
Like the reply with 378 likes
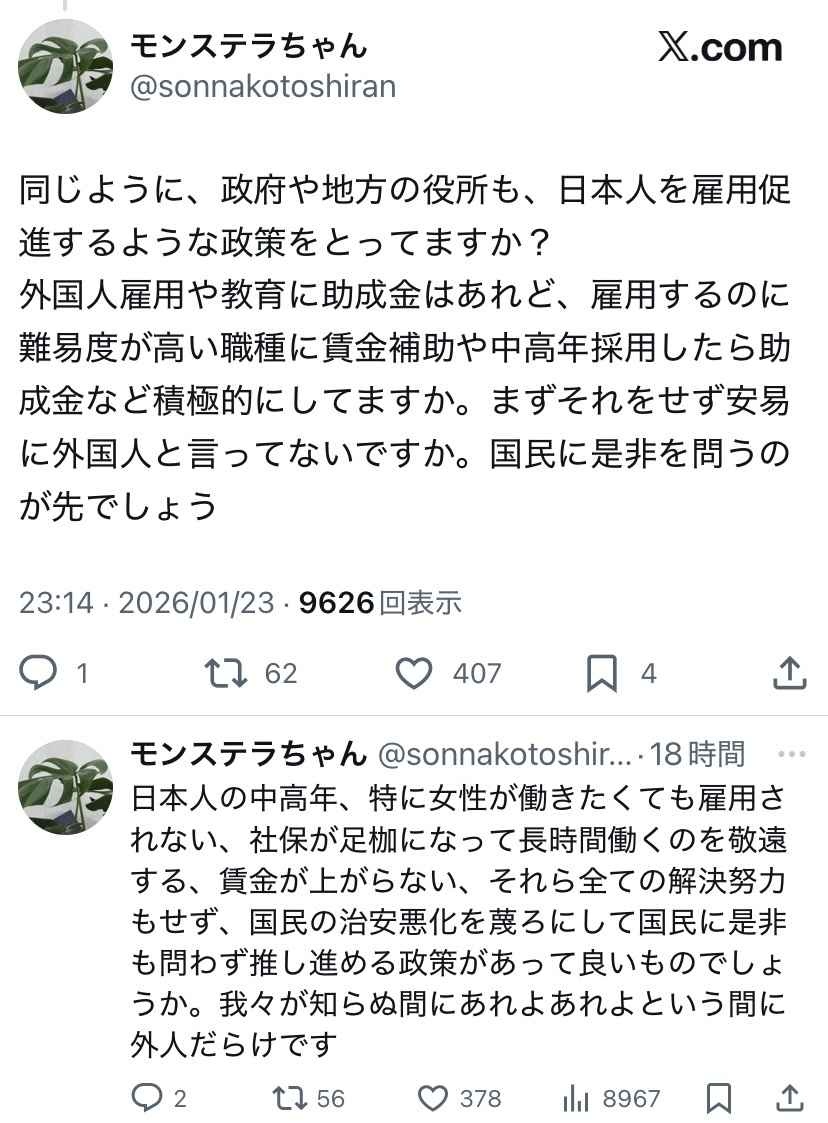point(432,1098)
